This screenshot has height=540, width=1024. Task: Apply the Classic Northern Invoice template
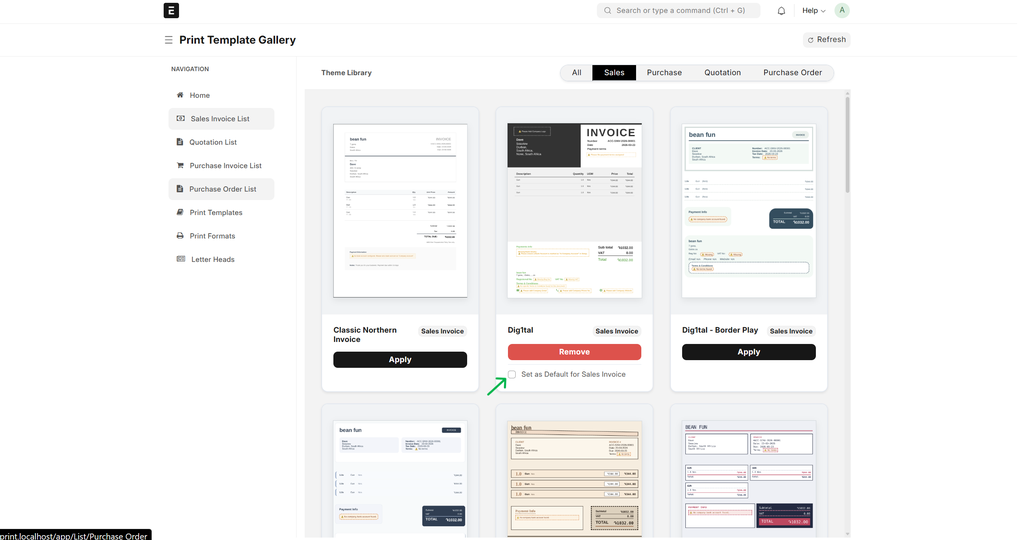[x=400, y=360]
